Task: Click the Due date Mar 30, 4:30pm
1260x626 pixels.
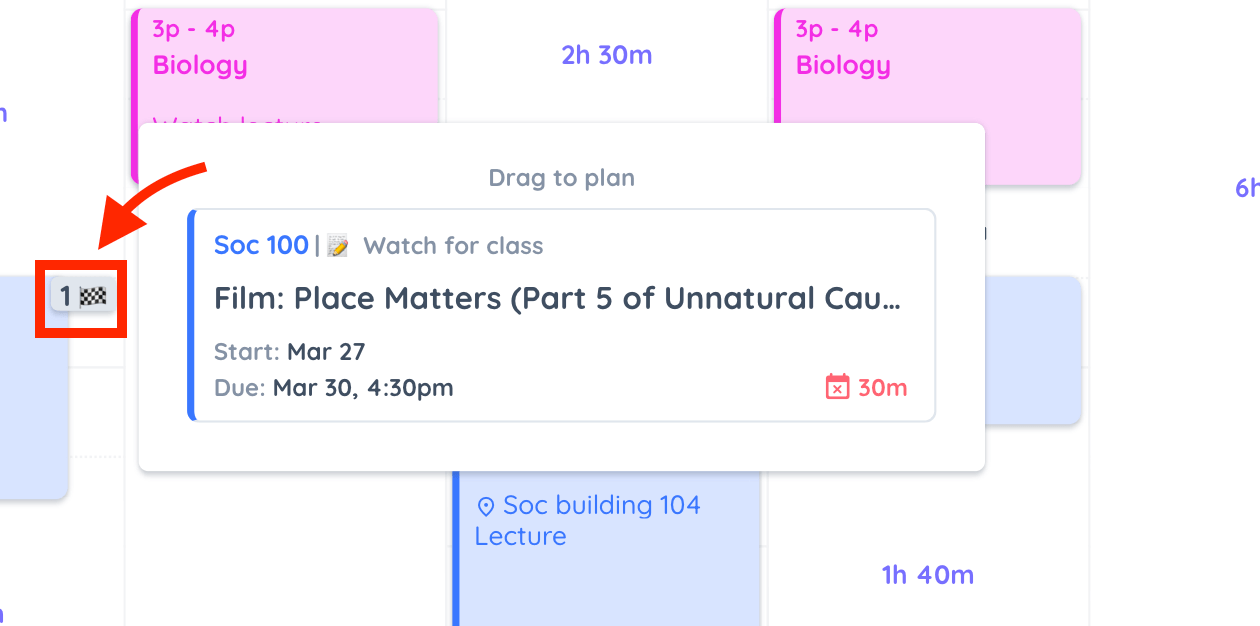Action: (363, 388)
